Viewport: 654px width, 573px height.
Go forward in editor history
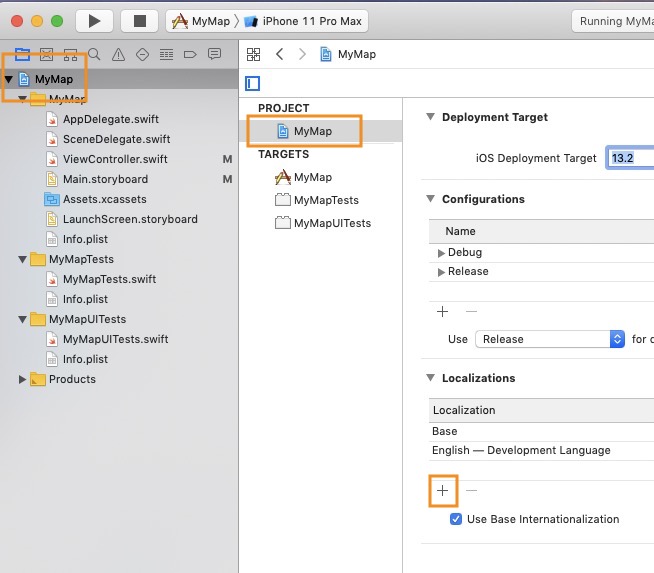pos(302,54)
